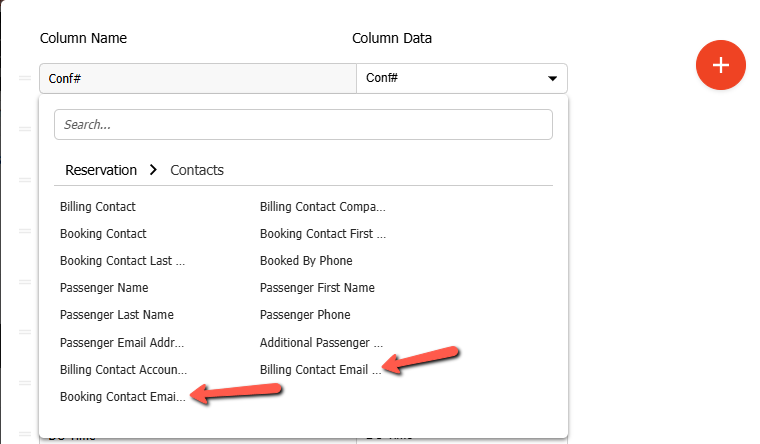Pick the Passenger Phone option
The width and height of the screenshot is (760, 444).
pos(305,315)
